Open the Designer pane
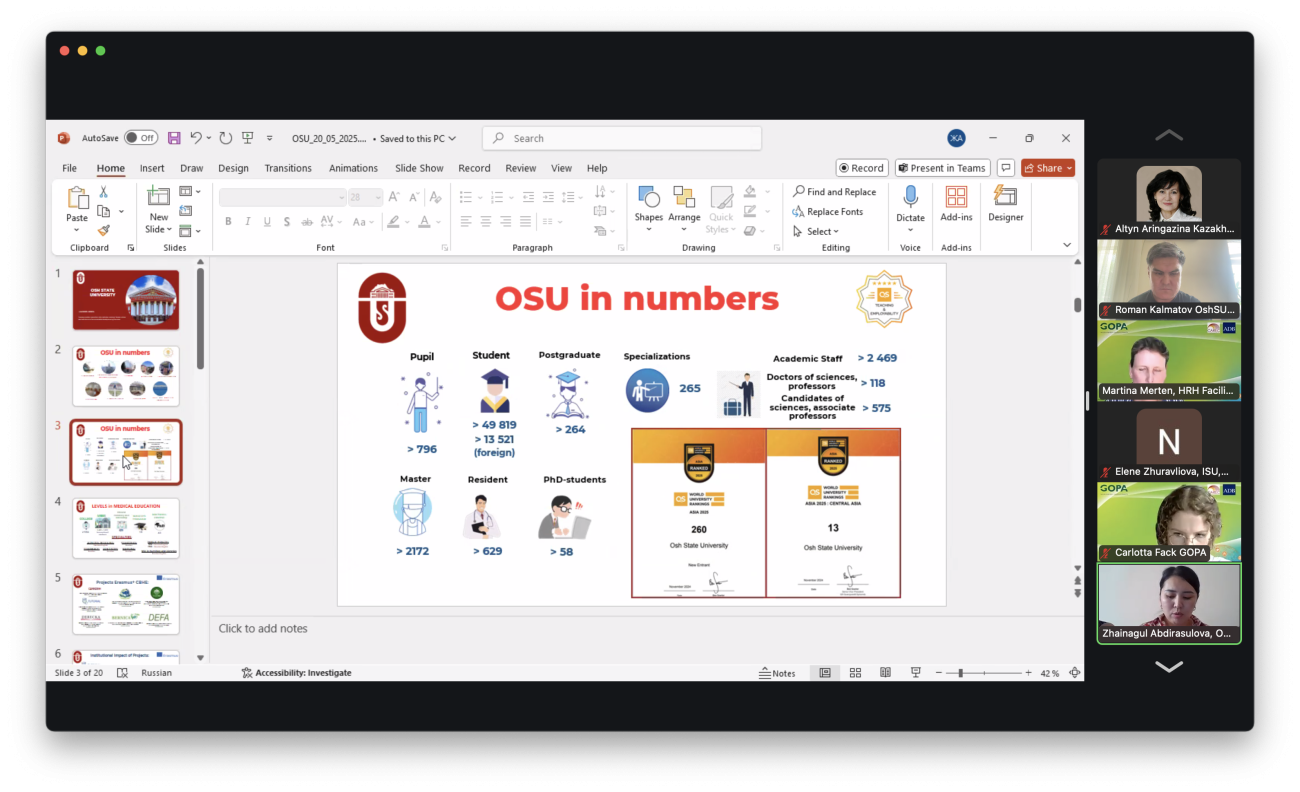The width and height of the screenshot is (1300, 792). pyautogui.click(x=1005, y=204)
